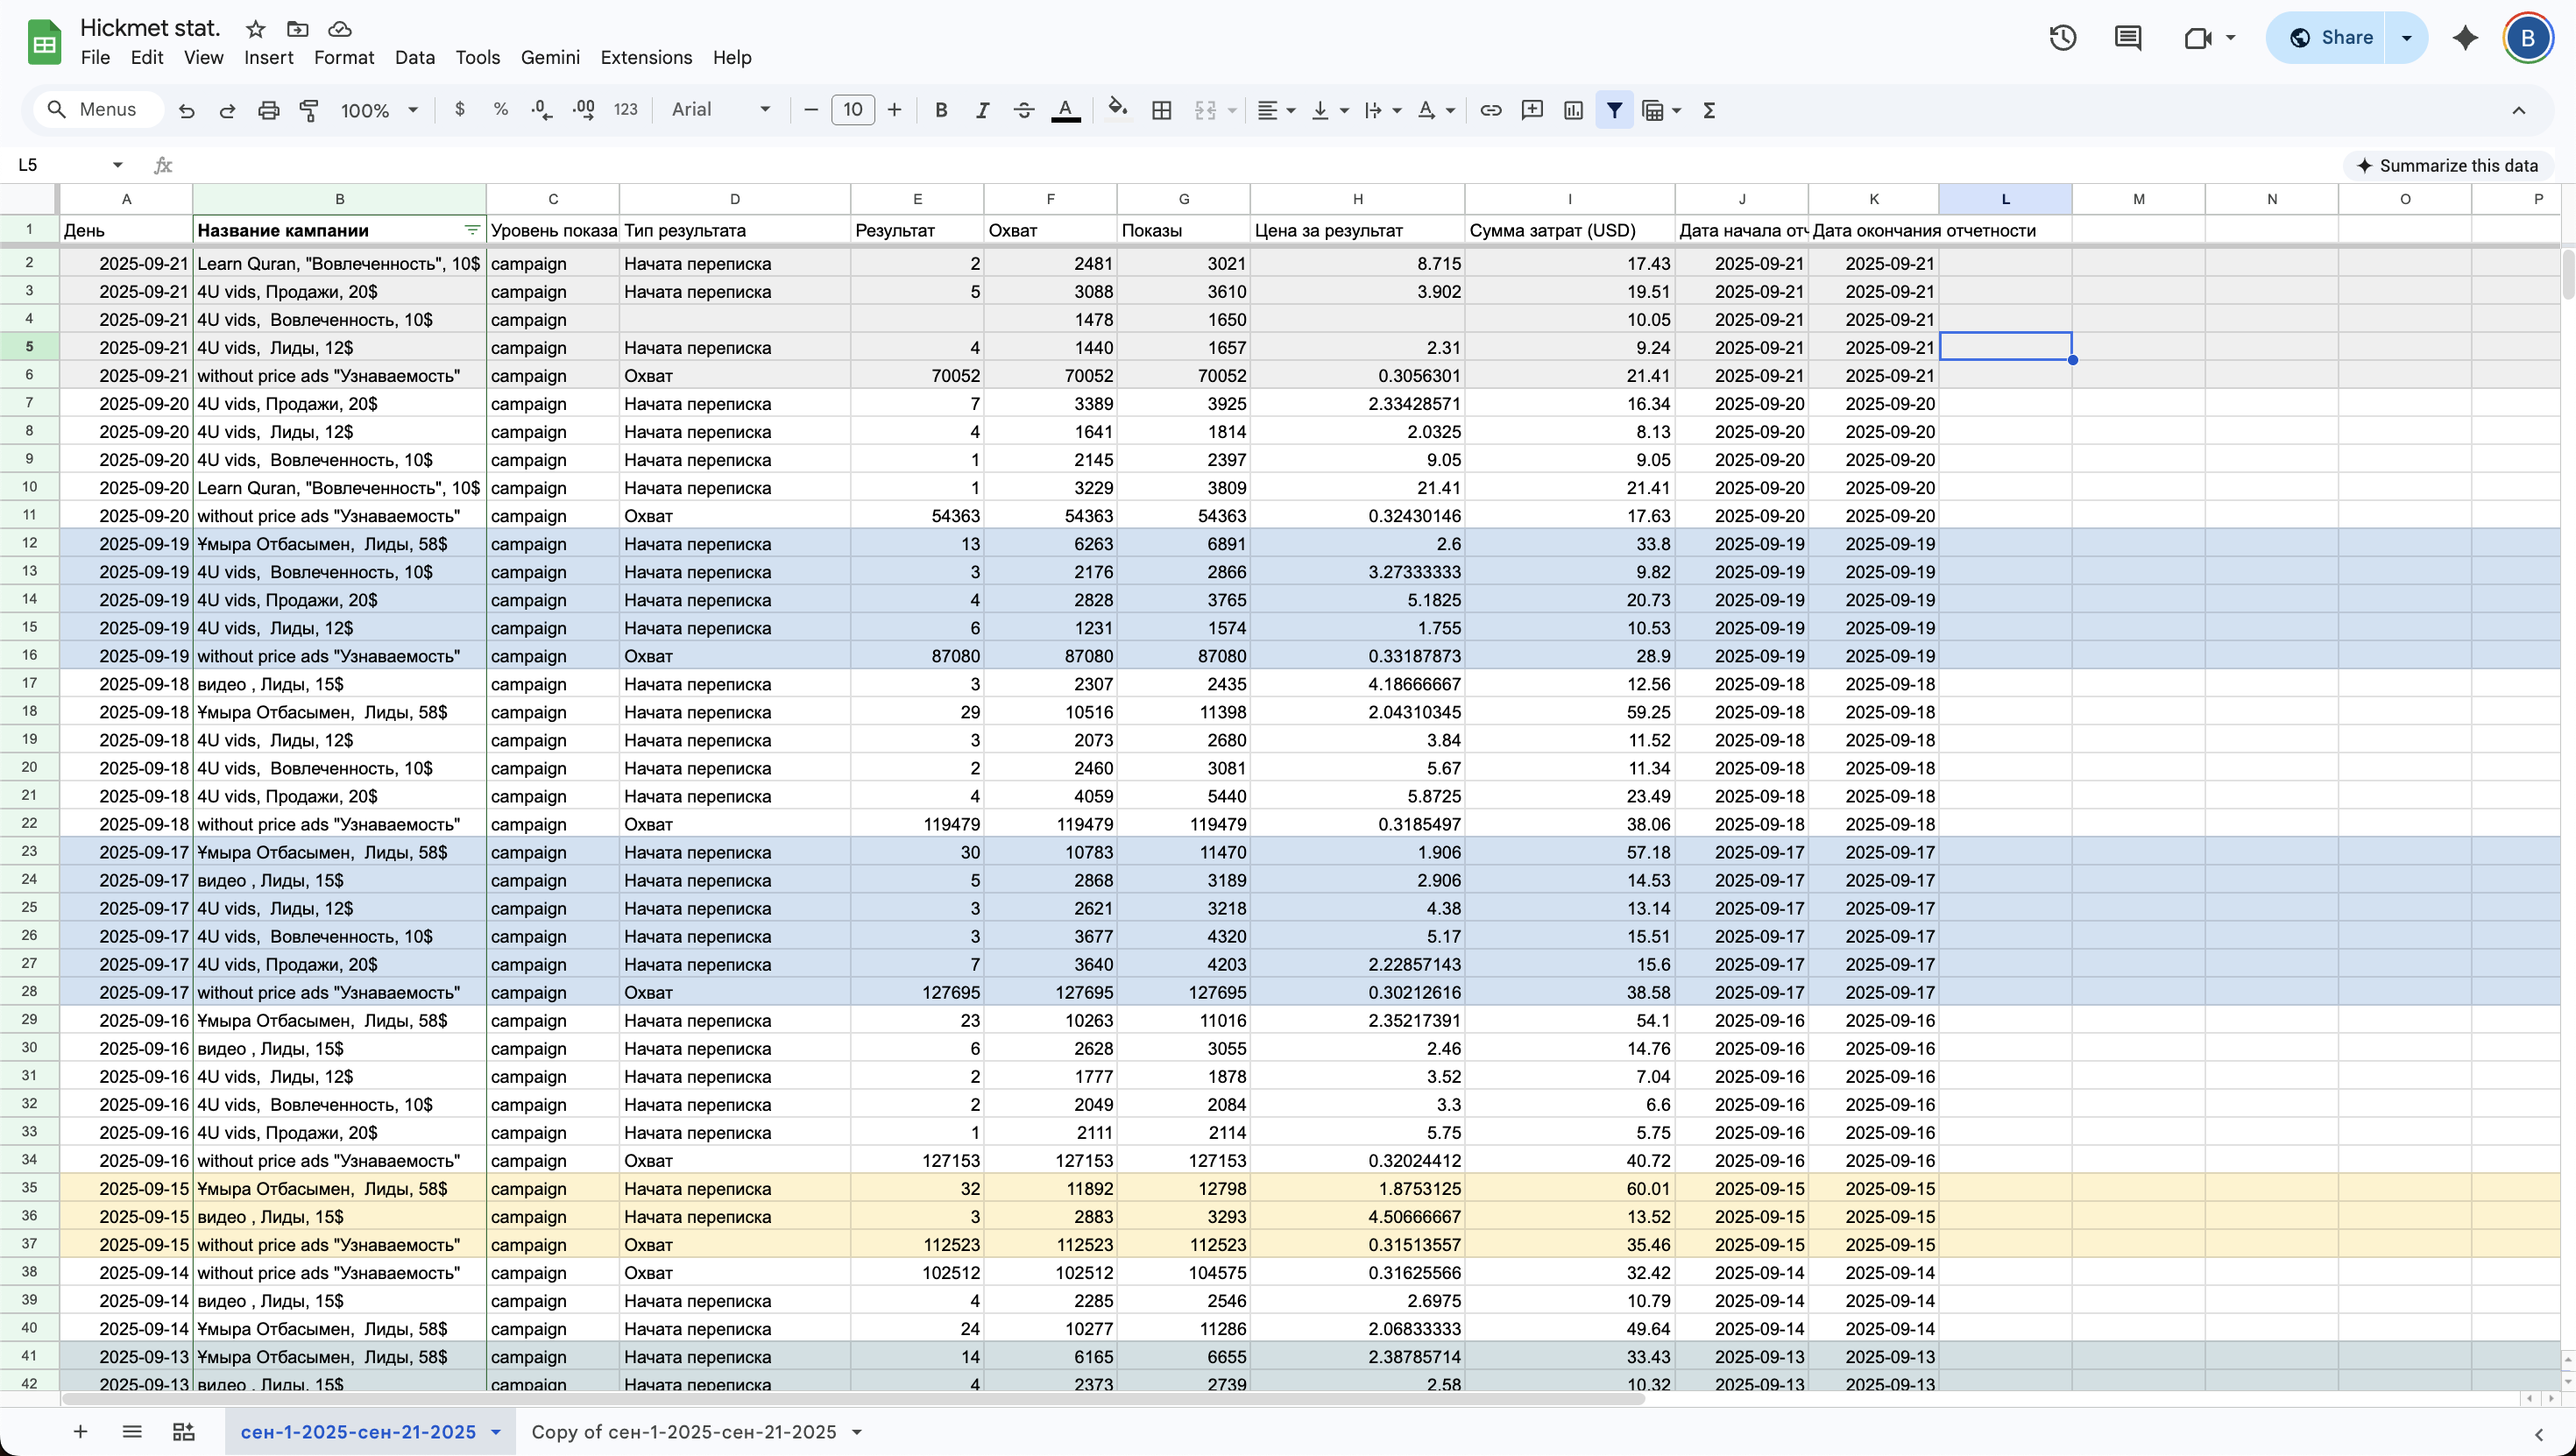
Task: Increase font size with plus button
Action: [894, 110]
